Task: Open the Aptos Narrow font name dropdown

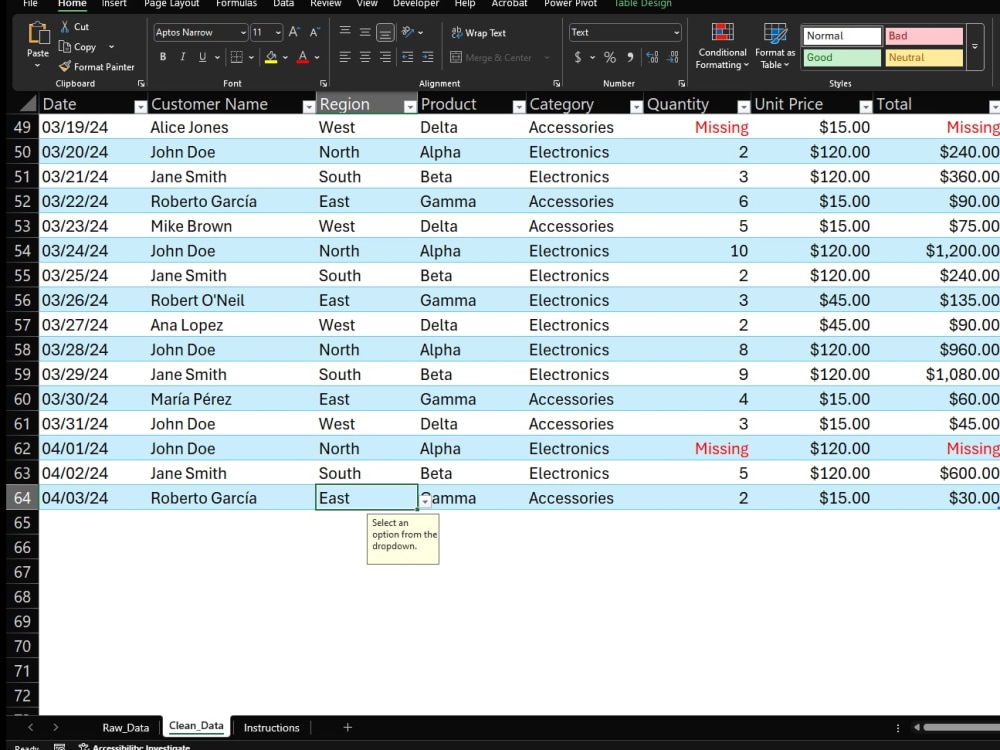Action: point(243,33)
